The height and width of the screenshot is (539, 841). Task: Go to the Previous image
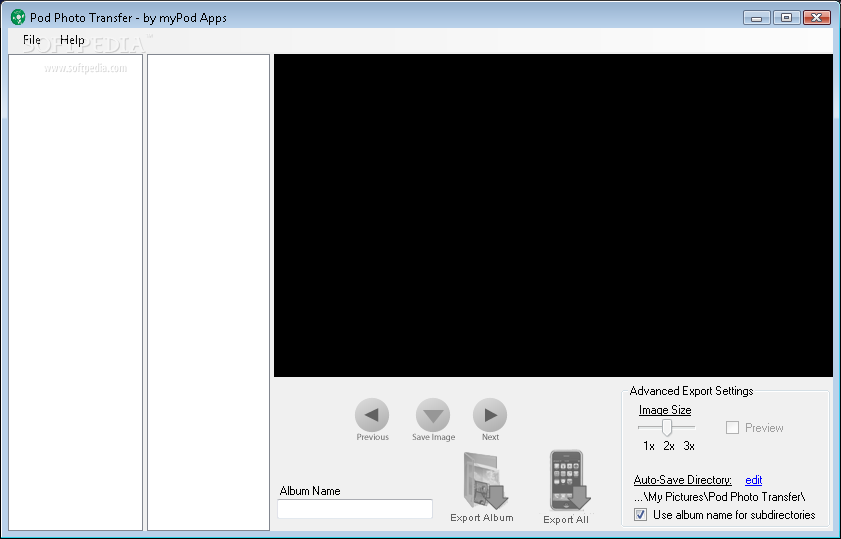(372, 415)
